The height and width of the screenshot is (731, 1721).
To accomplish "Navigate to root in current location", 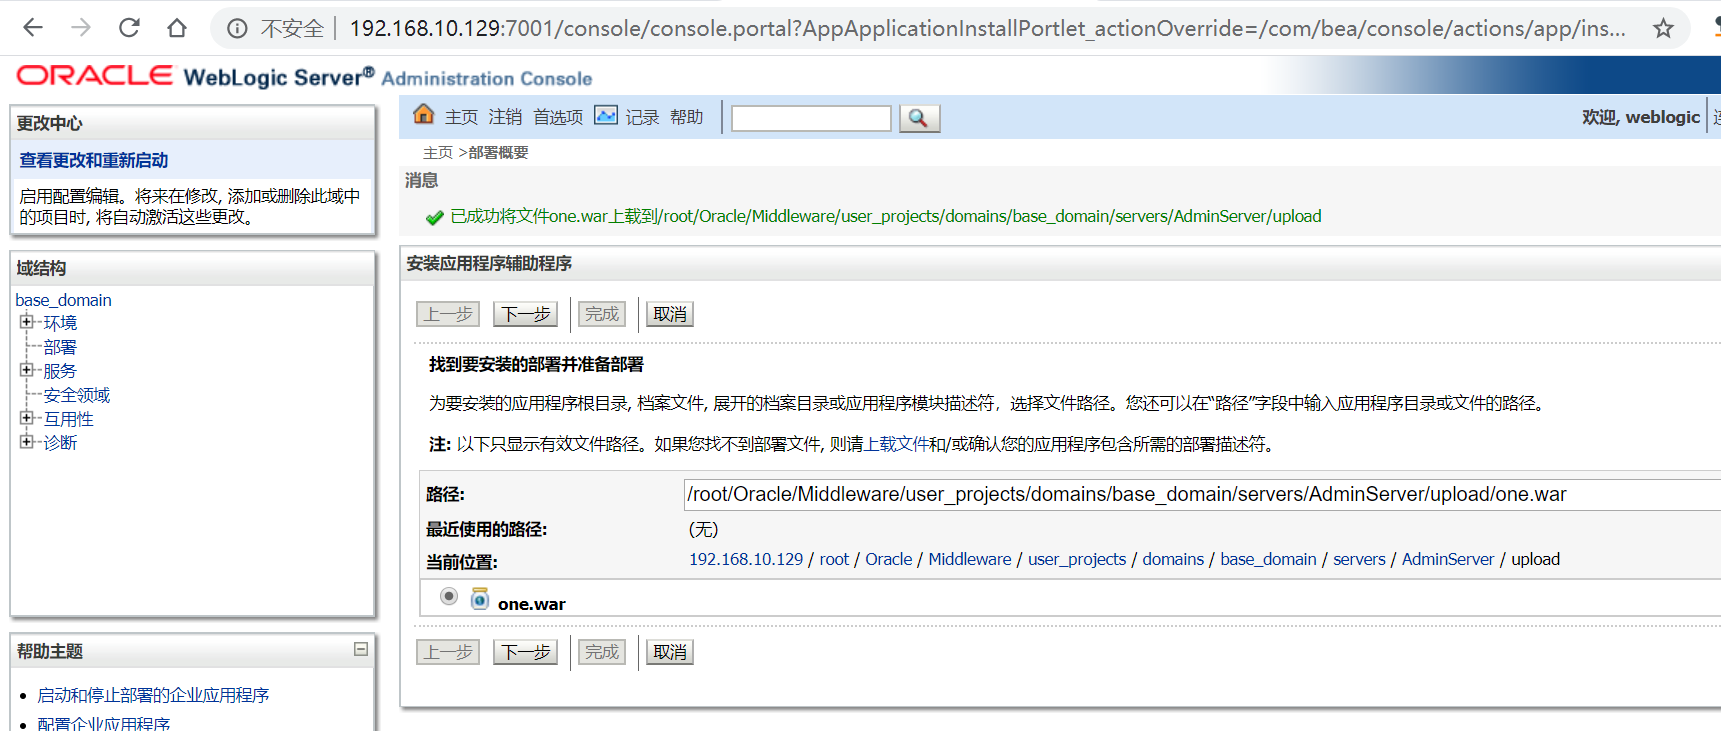I will (x=834, y=559).
